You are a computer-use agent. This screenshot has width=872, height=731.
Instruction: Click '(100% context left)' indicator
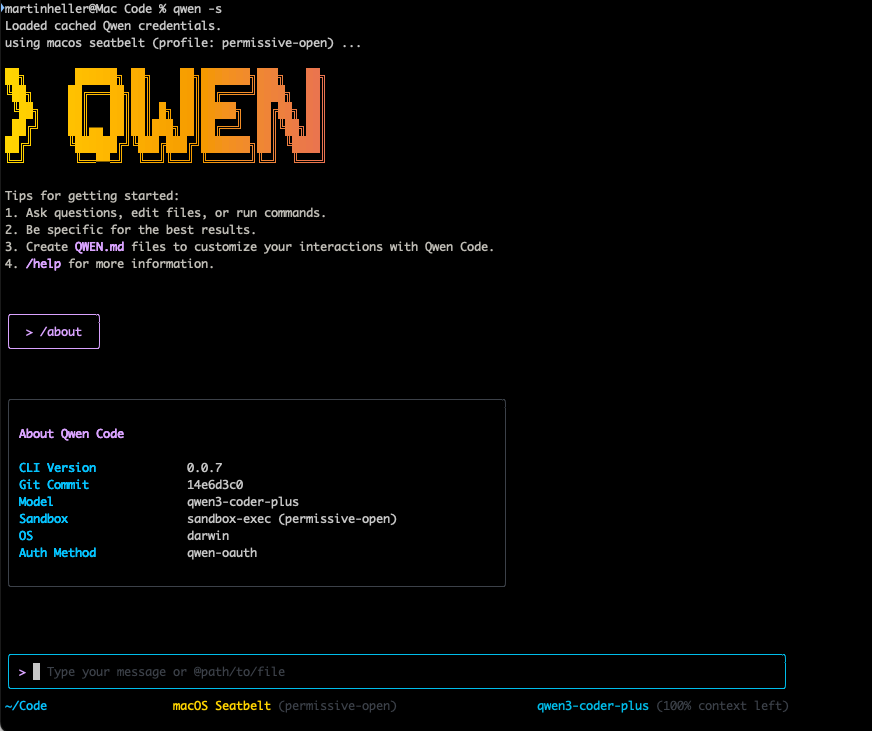pos(722,705)
